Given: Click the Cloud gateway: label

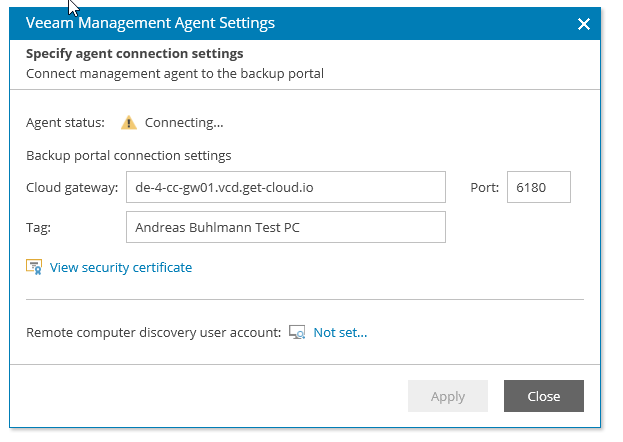Looking at the screenshot, I should pos(72,188).
